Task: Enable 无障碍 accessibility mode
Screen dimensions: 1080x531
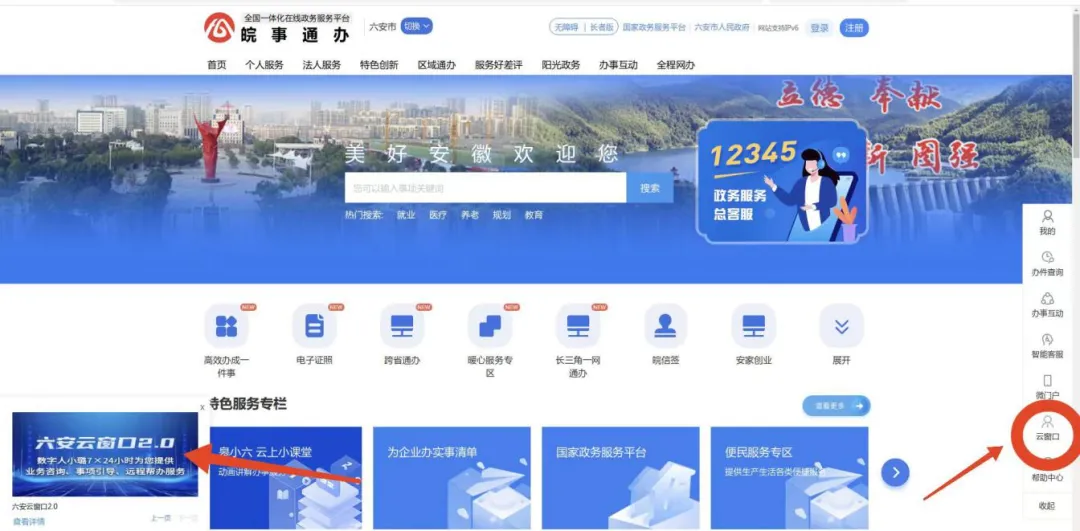Action: pos(566,28)
